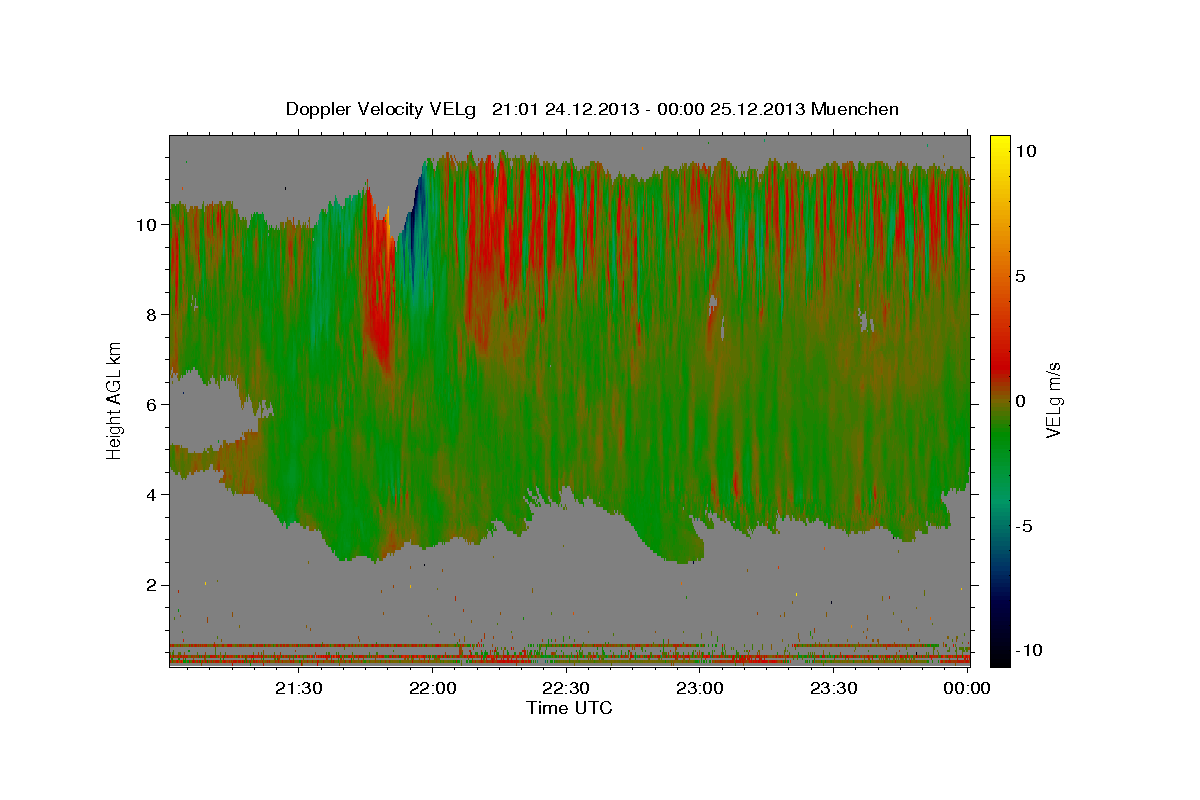Click the colorbar value -5
Image resolution: width=1200 pixels, height=800 pixels.
[x=1024, y=525]
